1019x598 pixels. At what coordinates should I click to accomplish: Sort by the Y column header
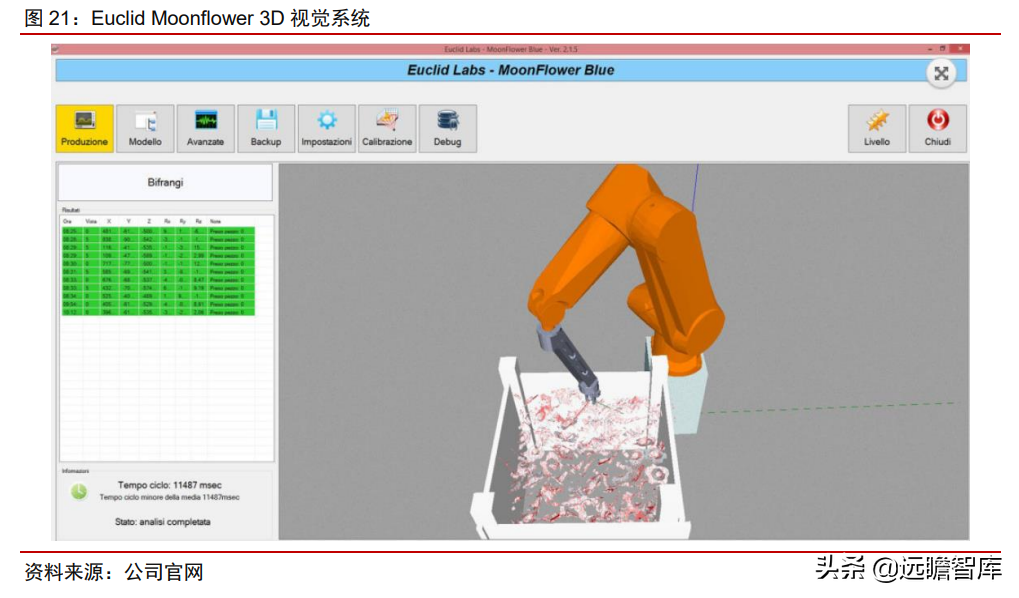(x=129, y=222)
